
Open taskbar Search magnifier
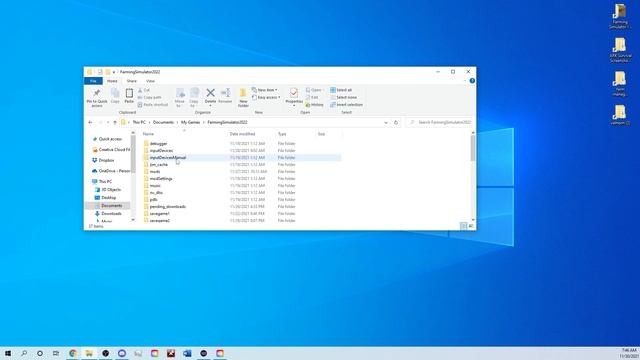tap(24, 353)
